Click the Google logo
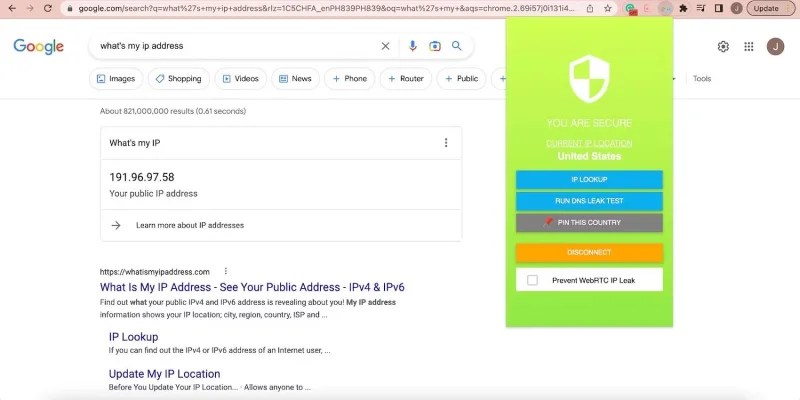The height and width of the screenshot is (400, 800). [x=39, y=46]
